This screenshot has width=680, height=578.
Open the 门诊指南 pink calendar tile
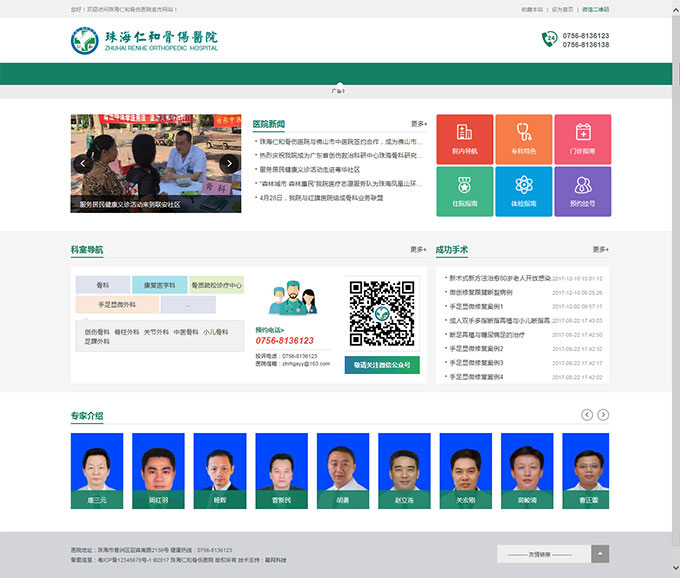point(582,138)
